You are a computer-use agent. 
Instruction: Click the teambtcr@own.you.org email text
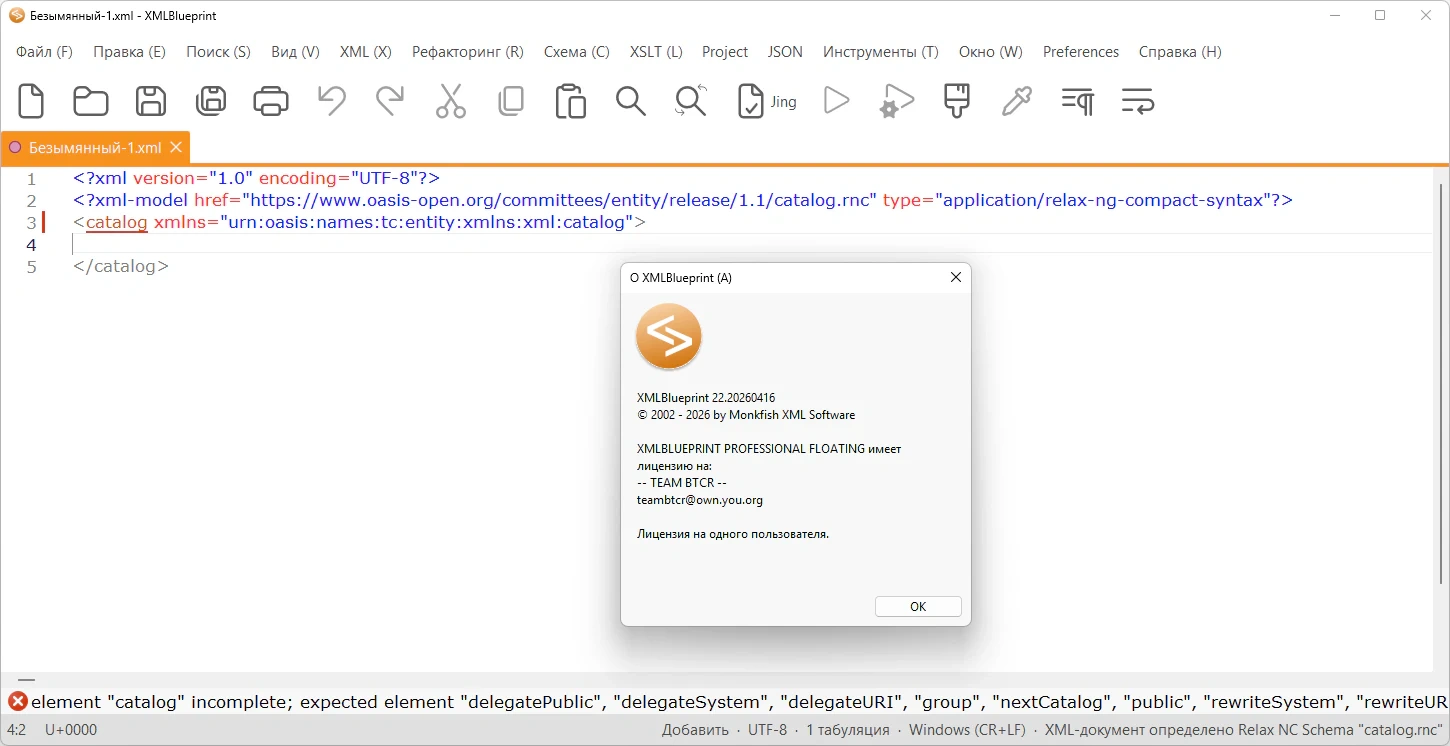[x=700, y=500]
